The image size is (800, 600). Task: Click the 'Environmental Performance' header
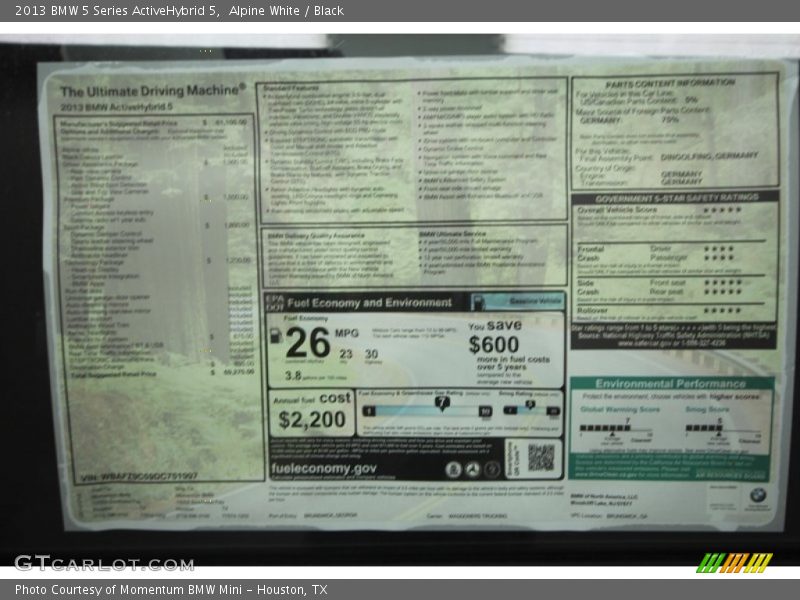[670, 383]
